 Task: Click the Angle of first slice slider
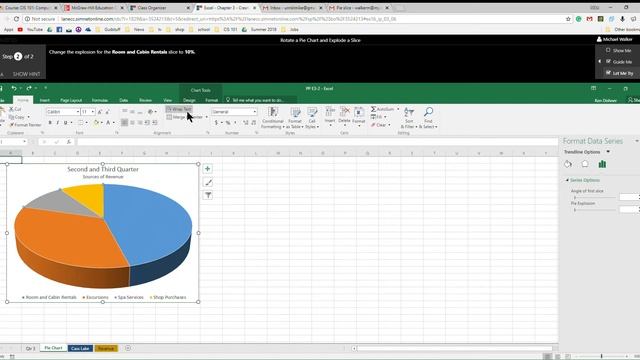click(594, 198)
